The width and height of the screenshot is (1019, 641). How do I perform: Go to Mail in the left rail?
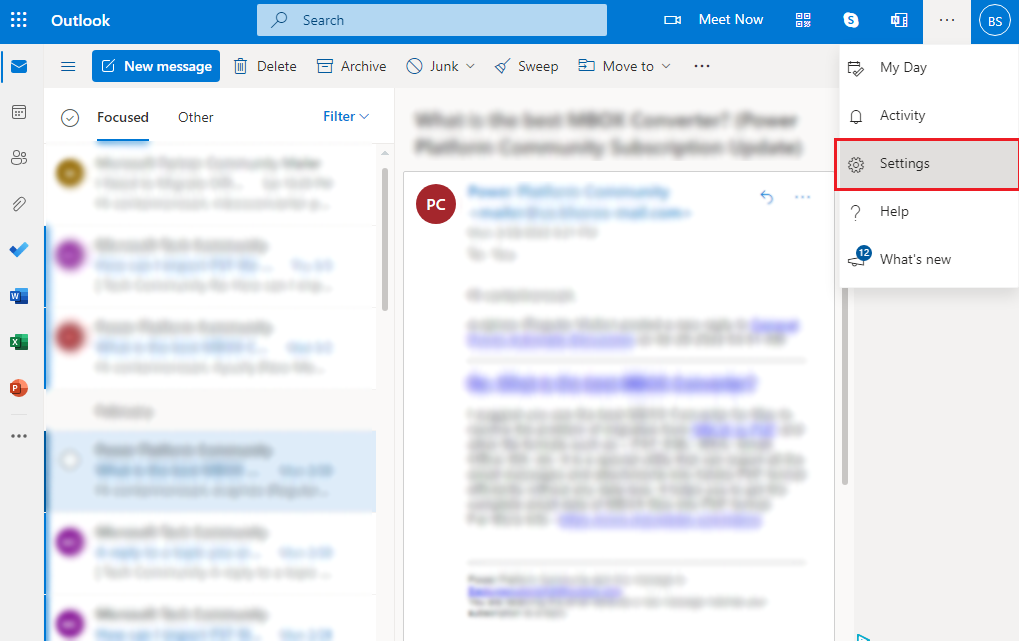[x=19, y=66]
